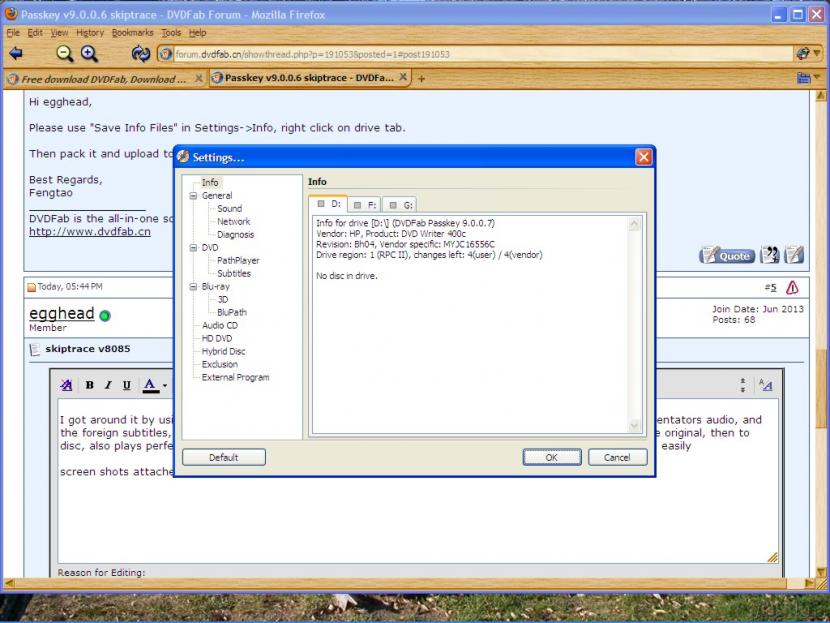This screenshot has width=830, height=623.
Task: Switch to the F: drive tab
Action: pos(365,205)
